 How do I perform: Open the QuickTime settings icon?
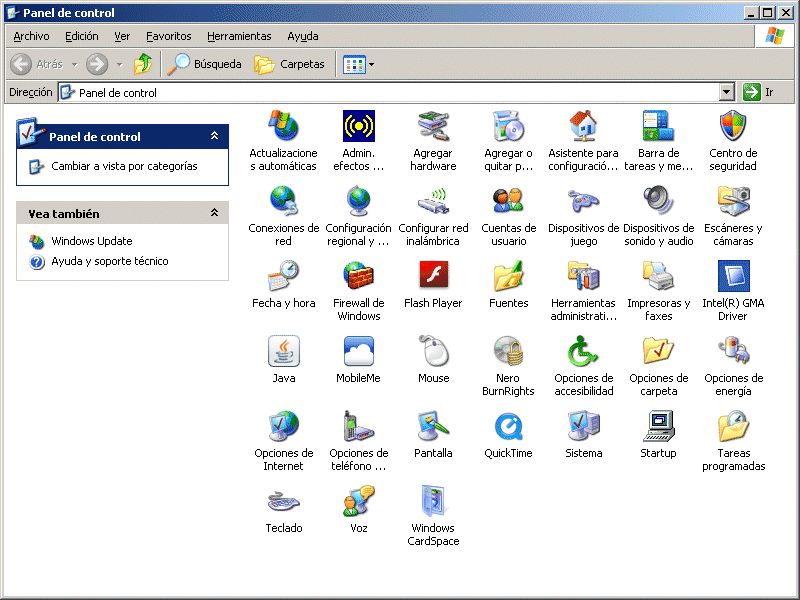point(508,426)
